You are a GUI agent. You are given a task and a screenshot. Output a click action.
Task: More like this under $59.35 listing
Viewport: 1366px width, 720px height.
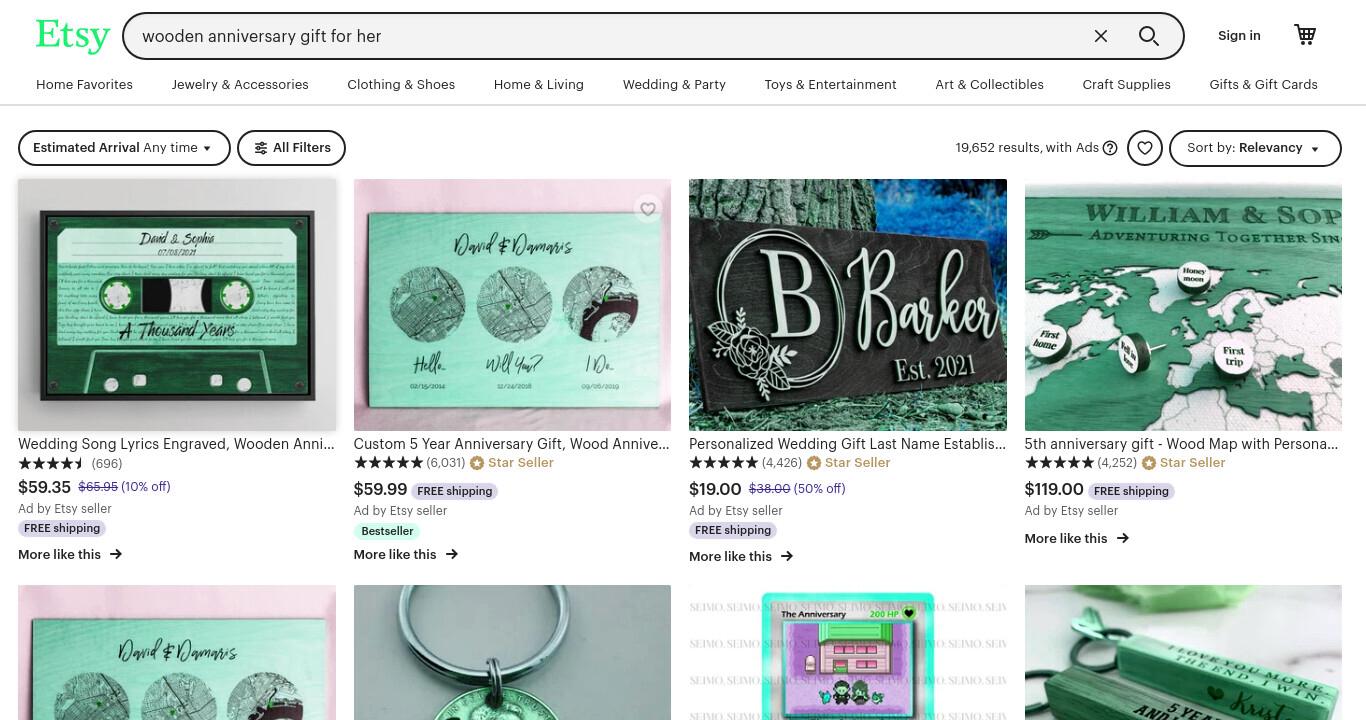(x=70, y=554)
